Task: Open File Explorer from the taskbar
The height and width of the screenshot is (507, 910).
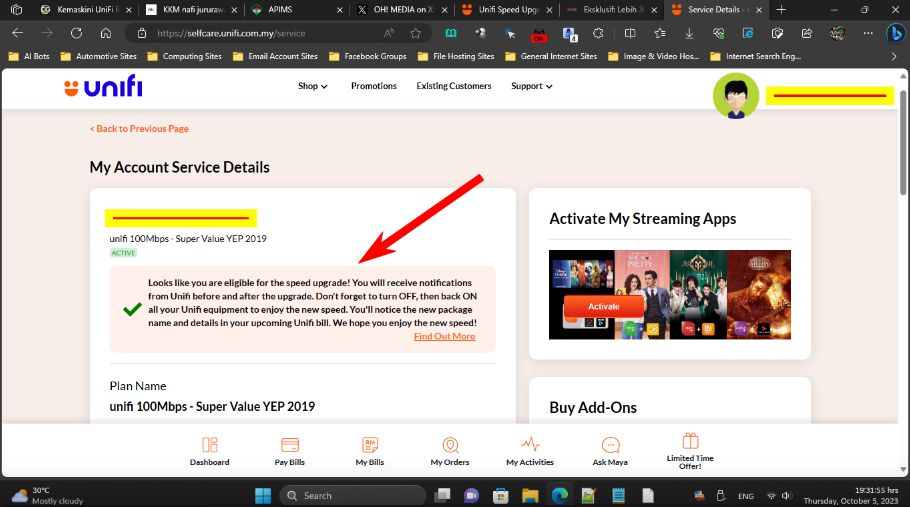Action: click(x=530, y=495)
